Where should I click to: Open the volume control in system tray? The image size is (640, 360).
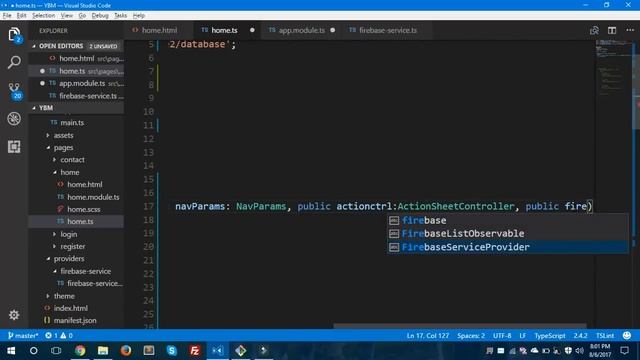click(x=579, y=351)
